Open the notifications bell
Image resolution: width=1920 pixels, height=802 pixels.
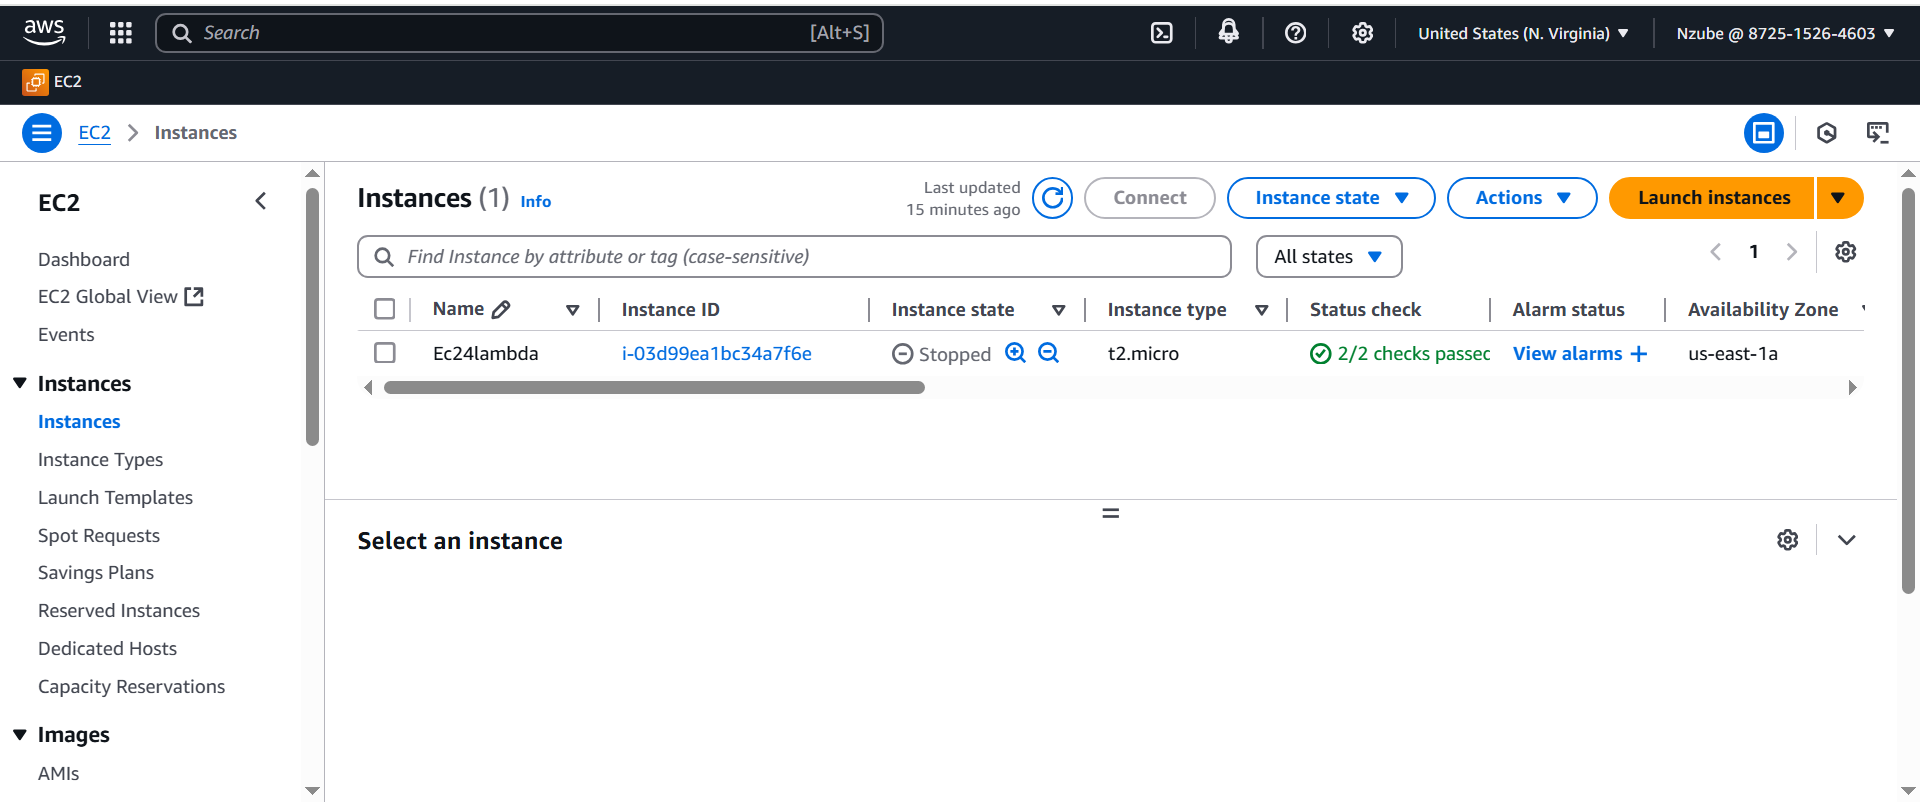[x=1228, y=33]
